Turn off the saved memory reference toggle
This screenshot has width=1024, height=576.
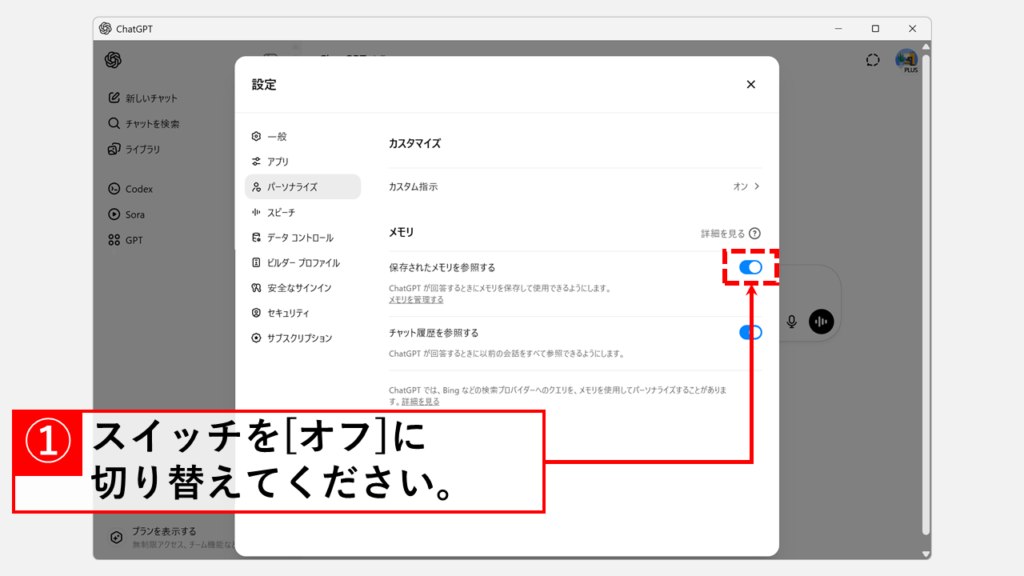point(750,267)
